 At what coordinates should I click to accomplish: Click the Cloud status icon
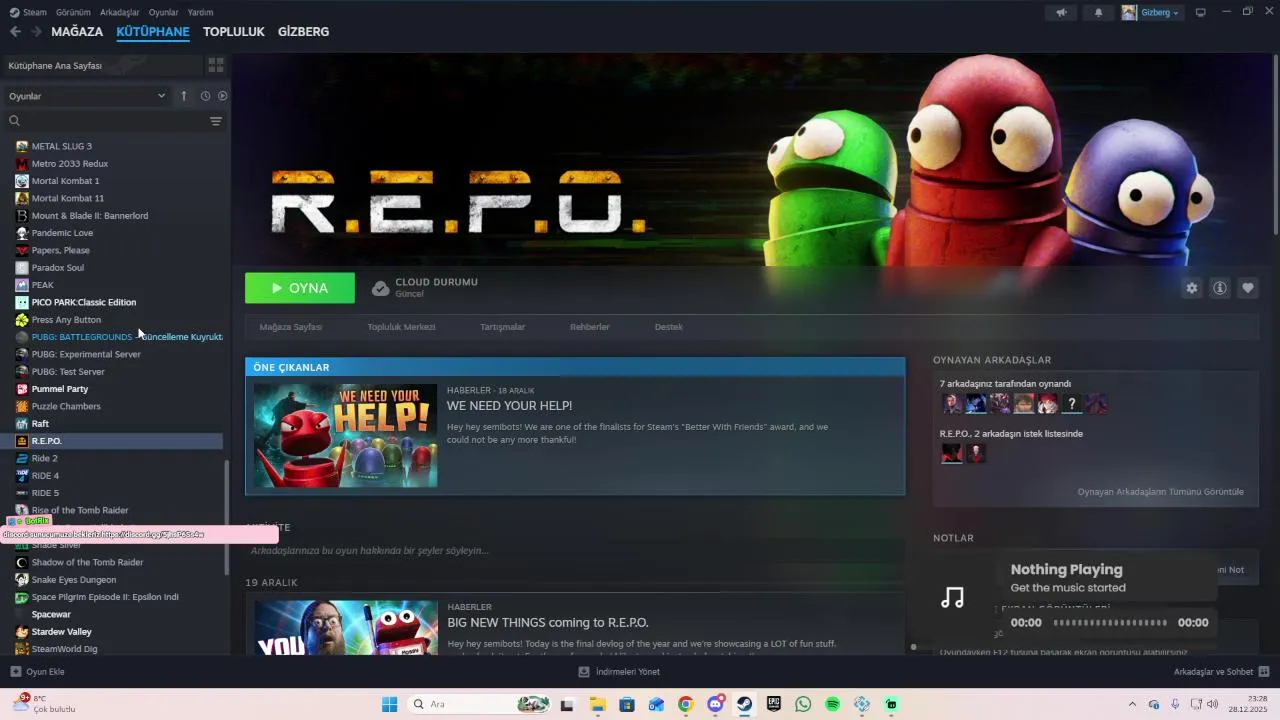click(380, 288)
